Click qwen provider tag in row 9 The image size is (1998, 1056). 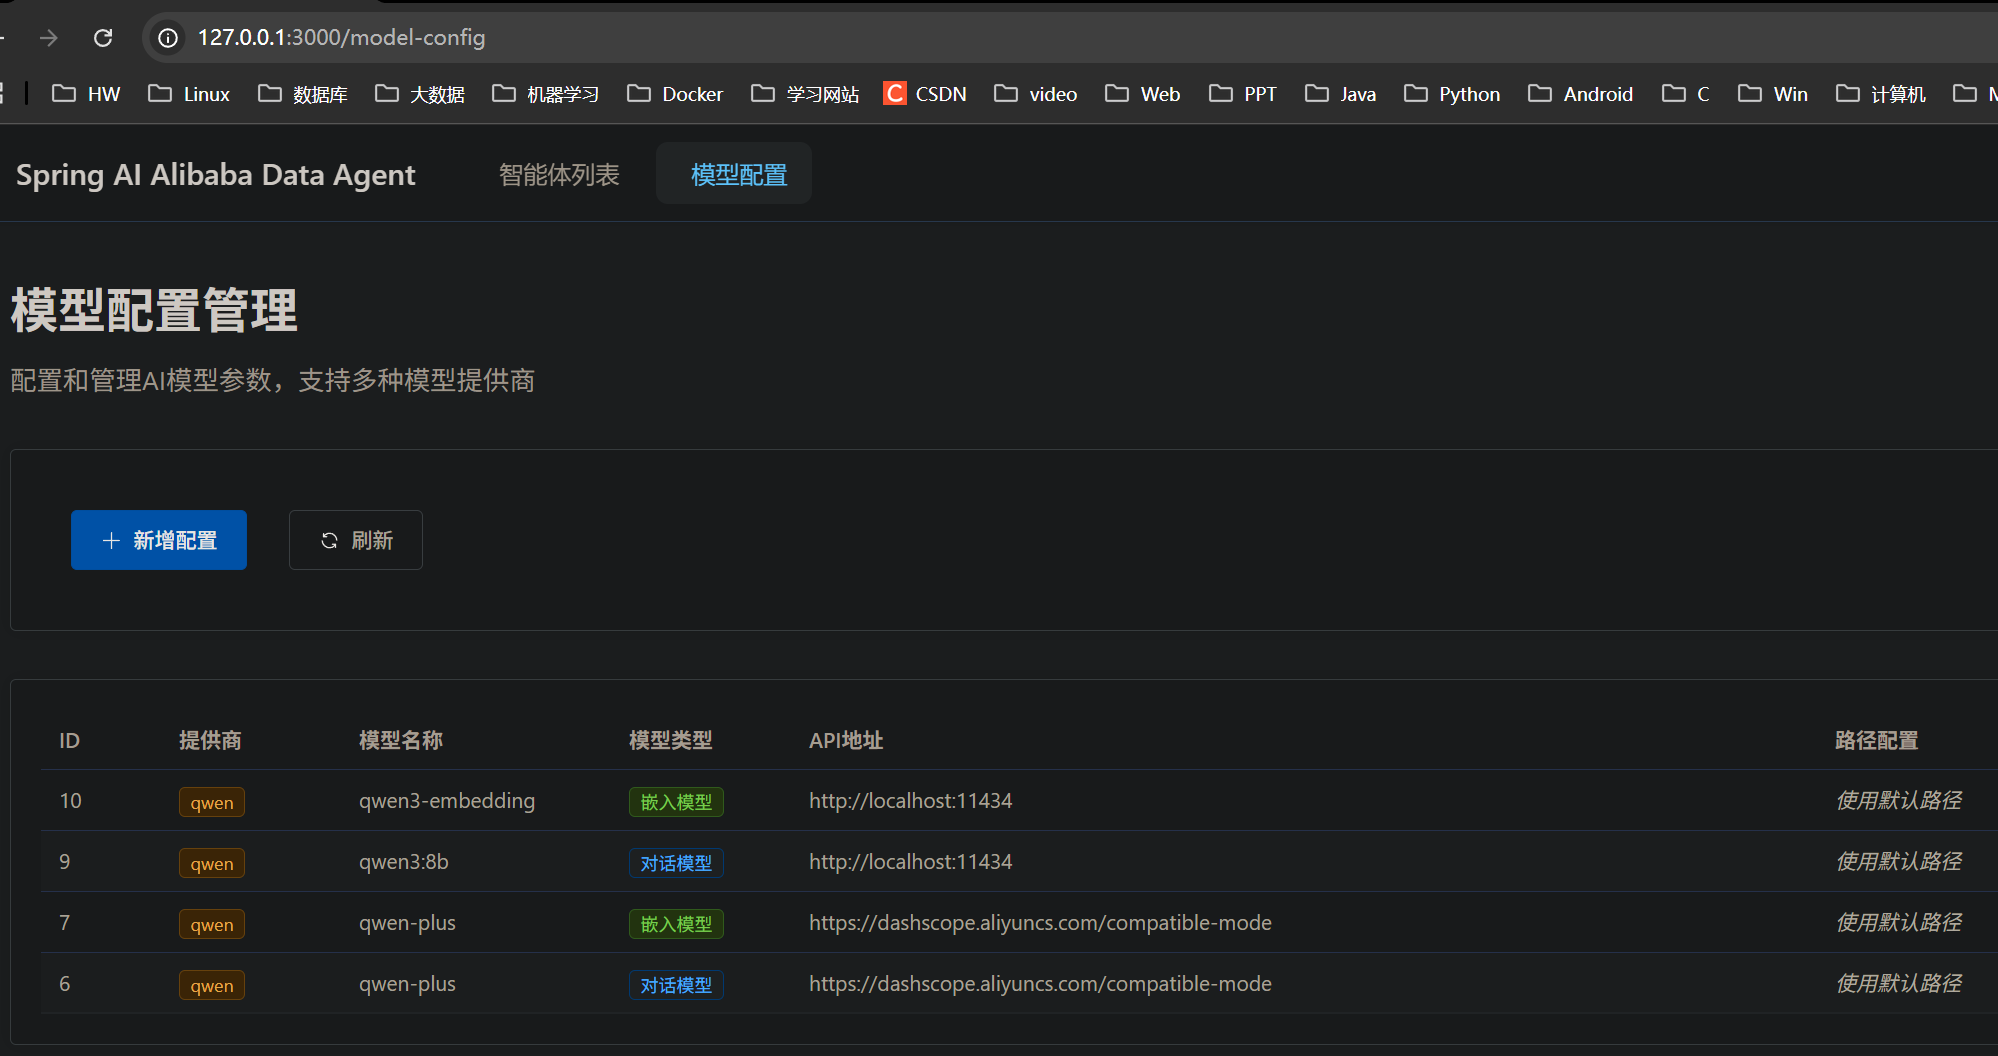point(212,863)
